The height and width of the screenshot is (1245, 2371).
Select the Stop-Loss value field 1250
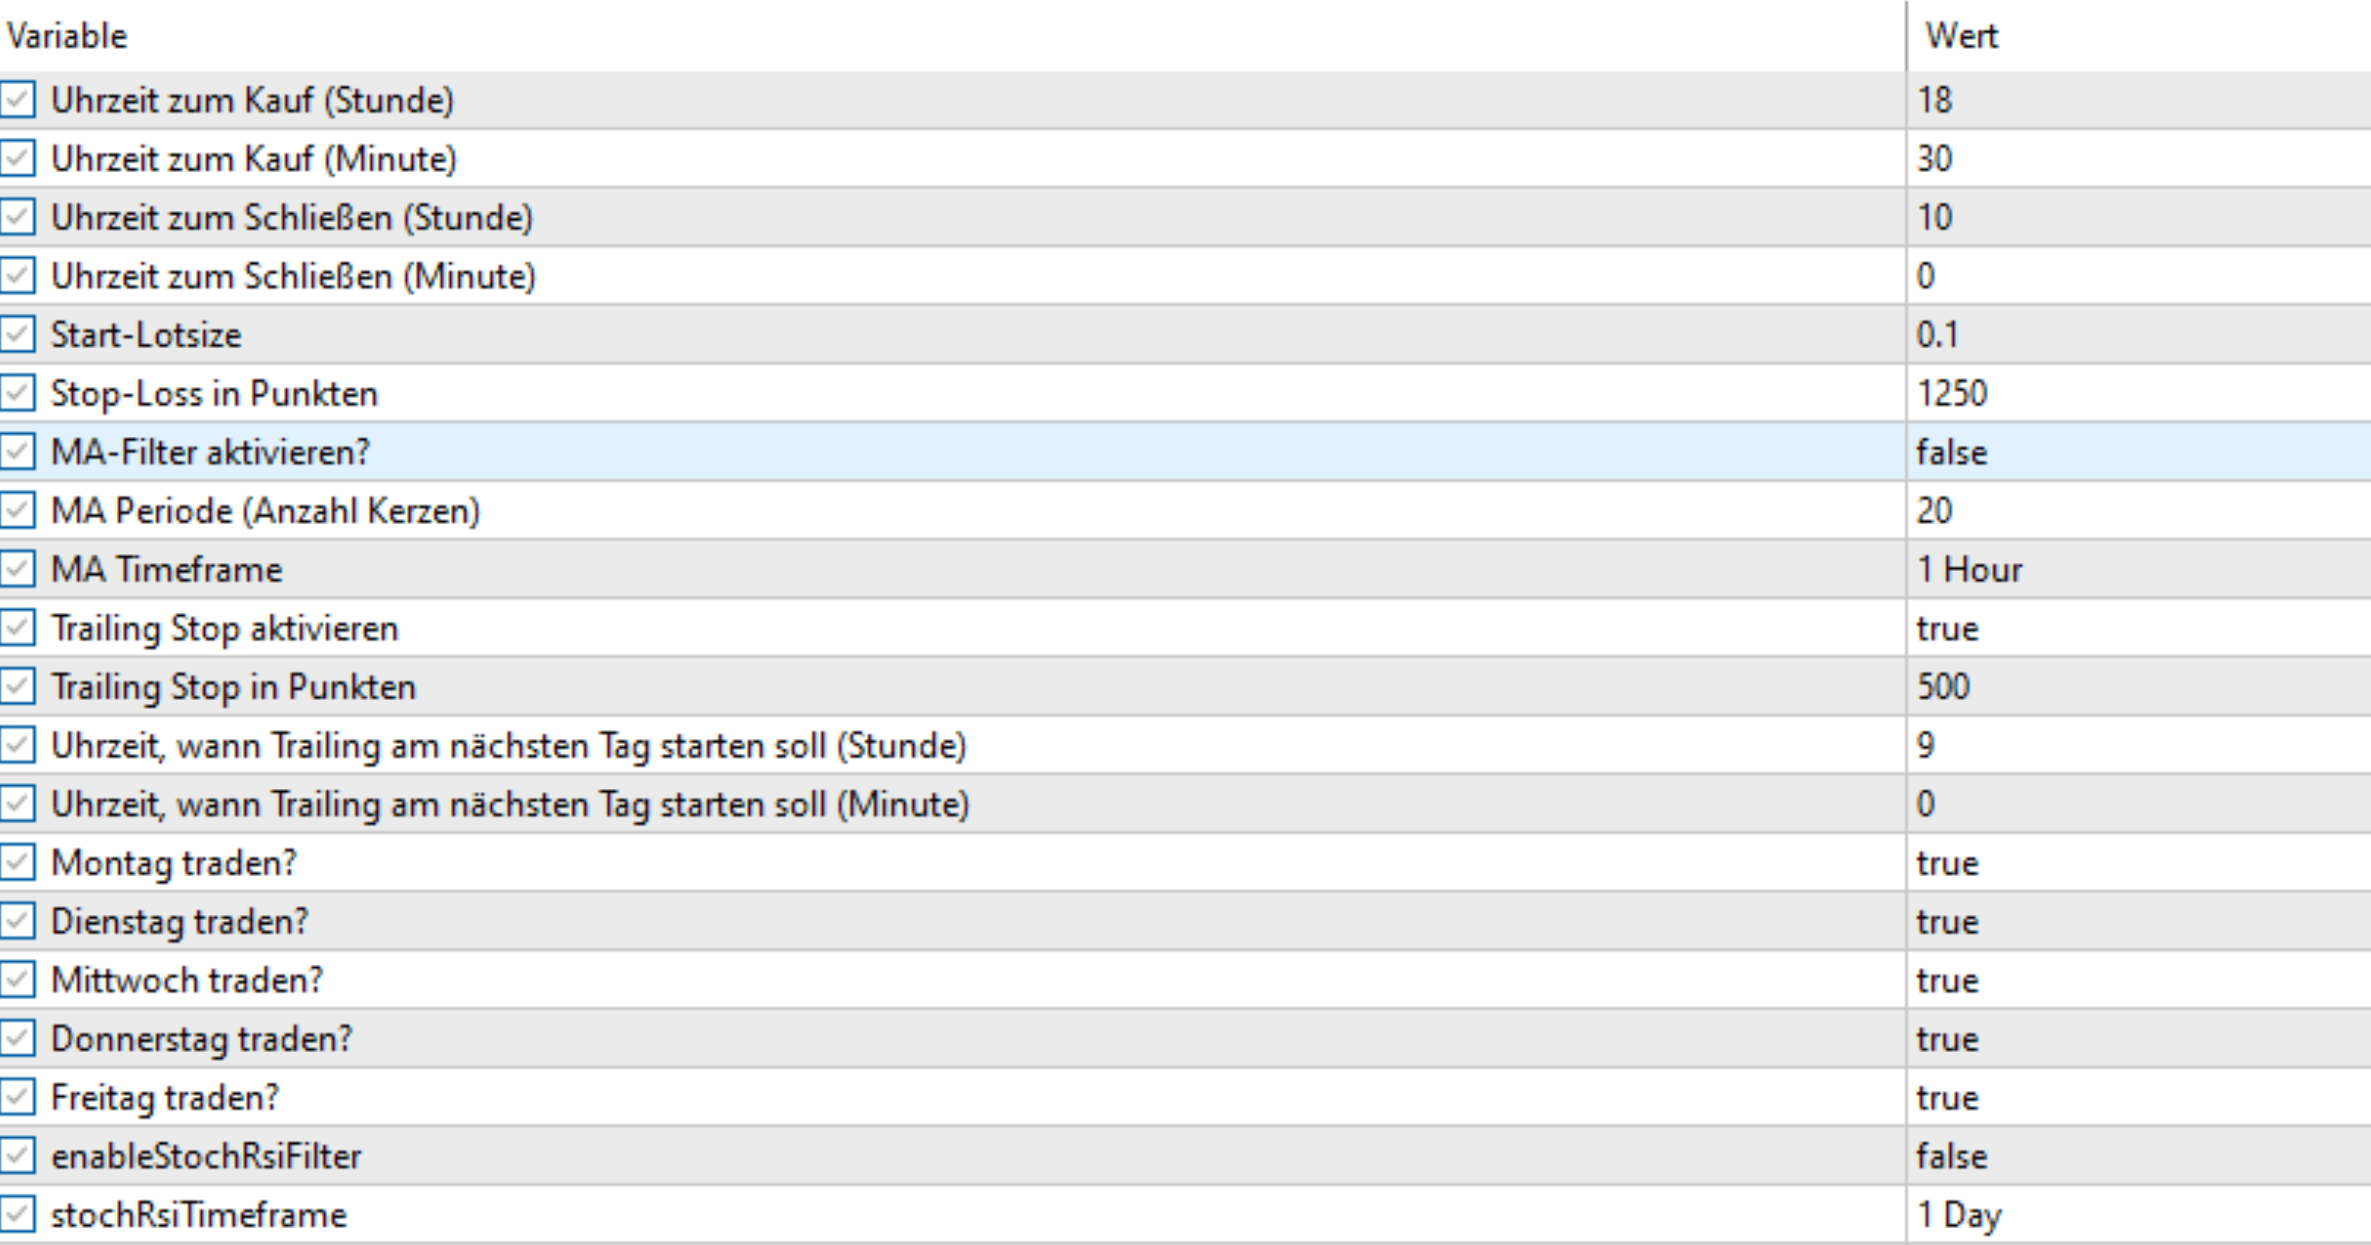1951,393
